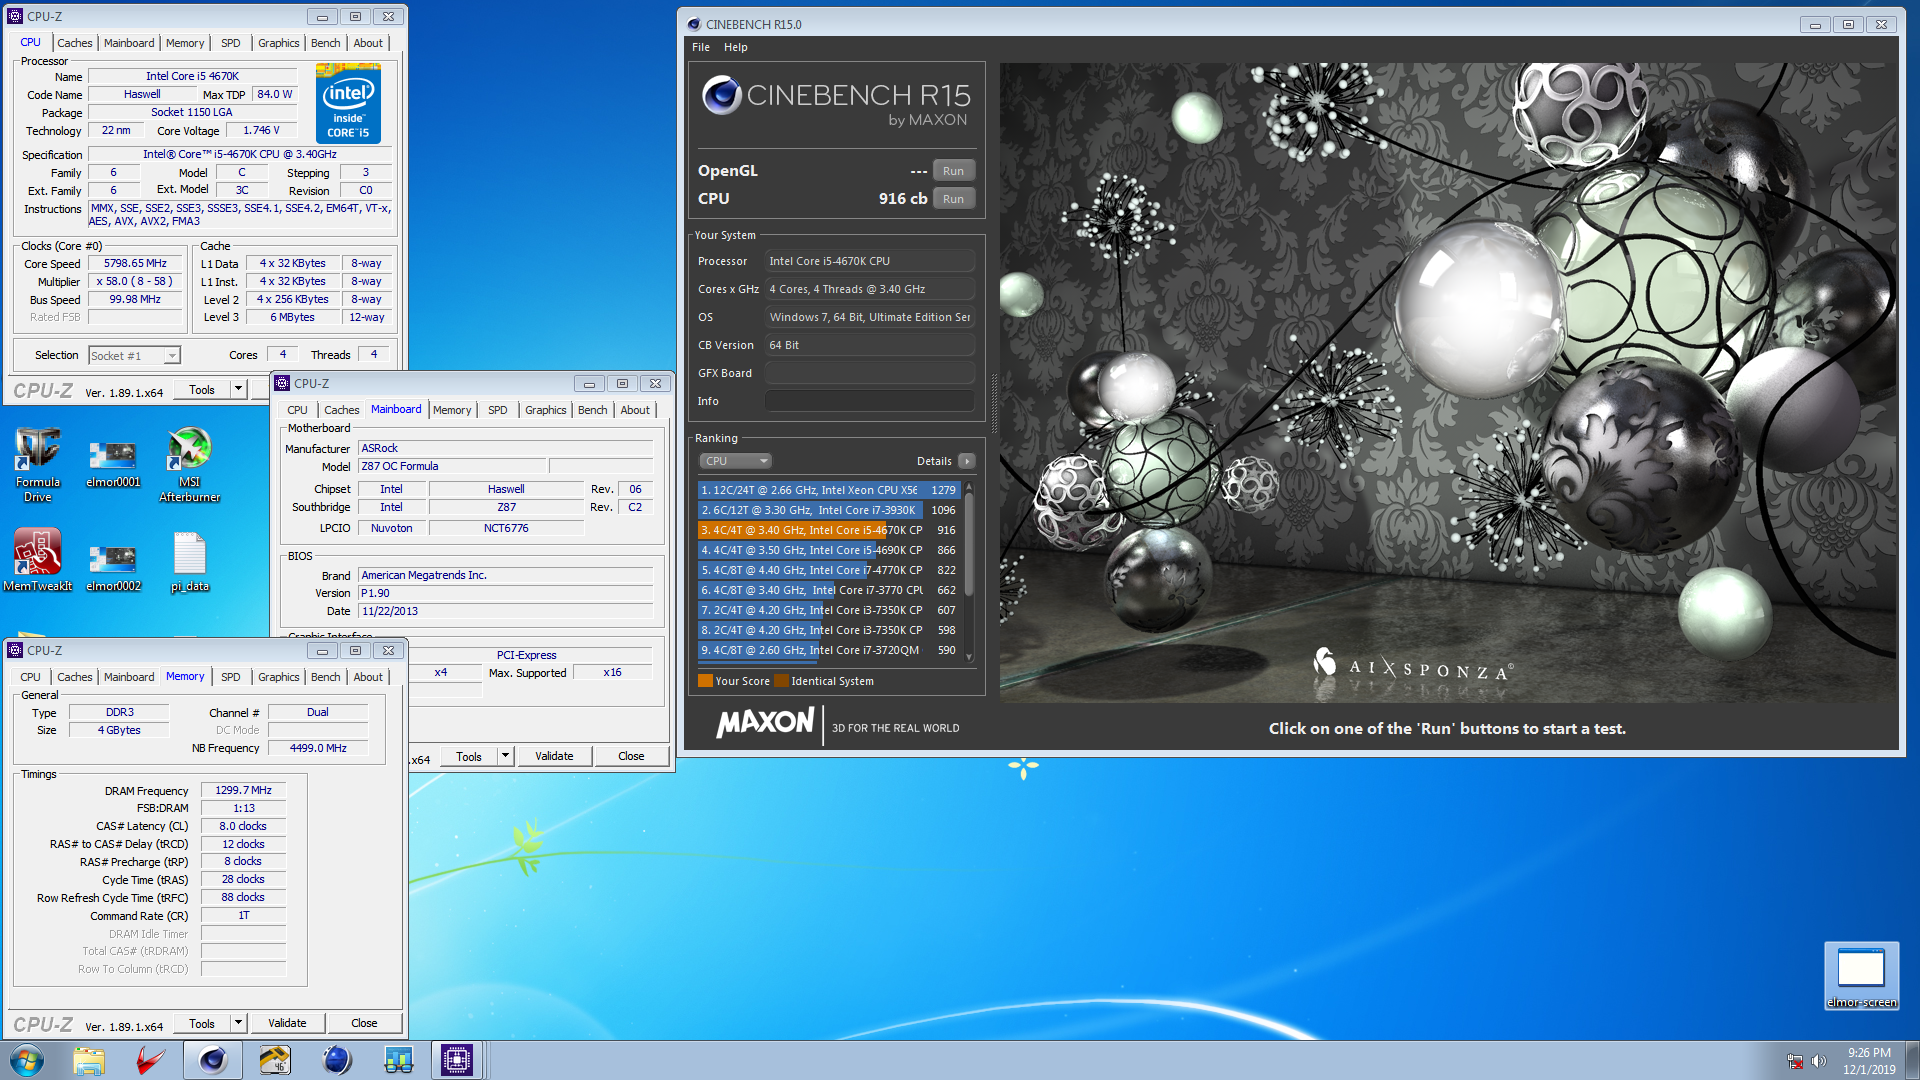This screenshot has height=1080, width=1920.
Task: Open pi_data text file on desktop
Action: [x=189, y=561]
